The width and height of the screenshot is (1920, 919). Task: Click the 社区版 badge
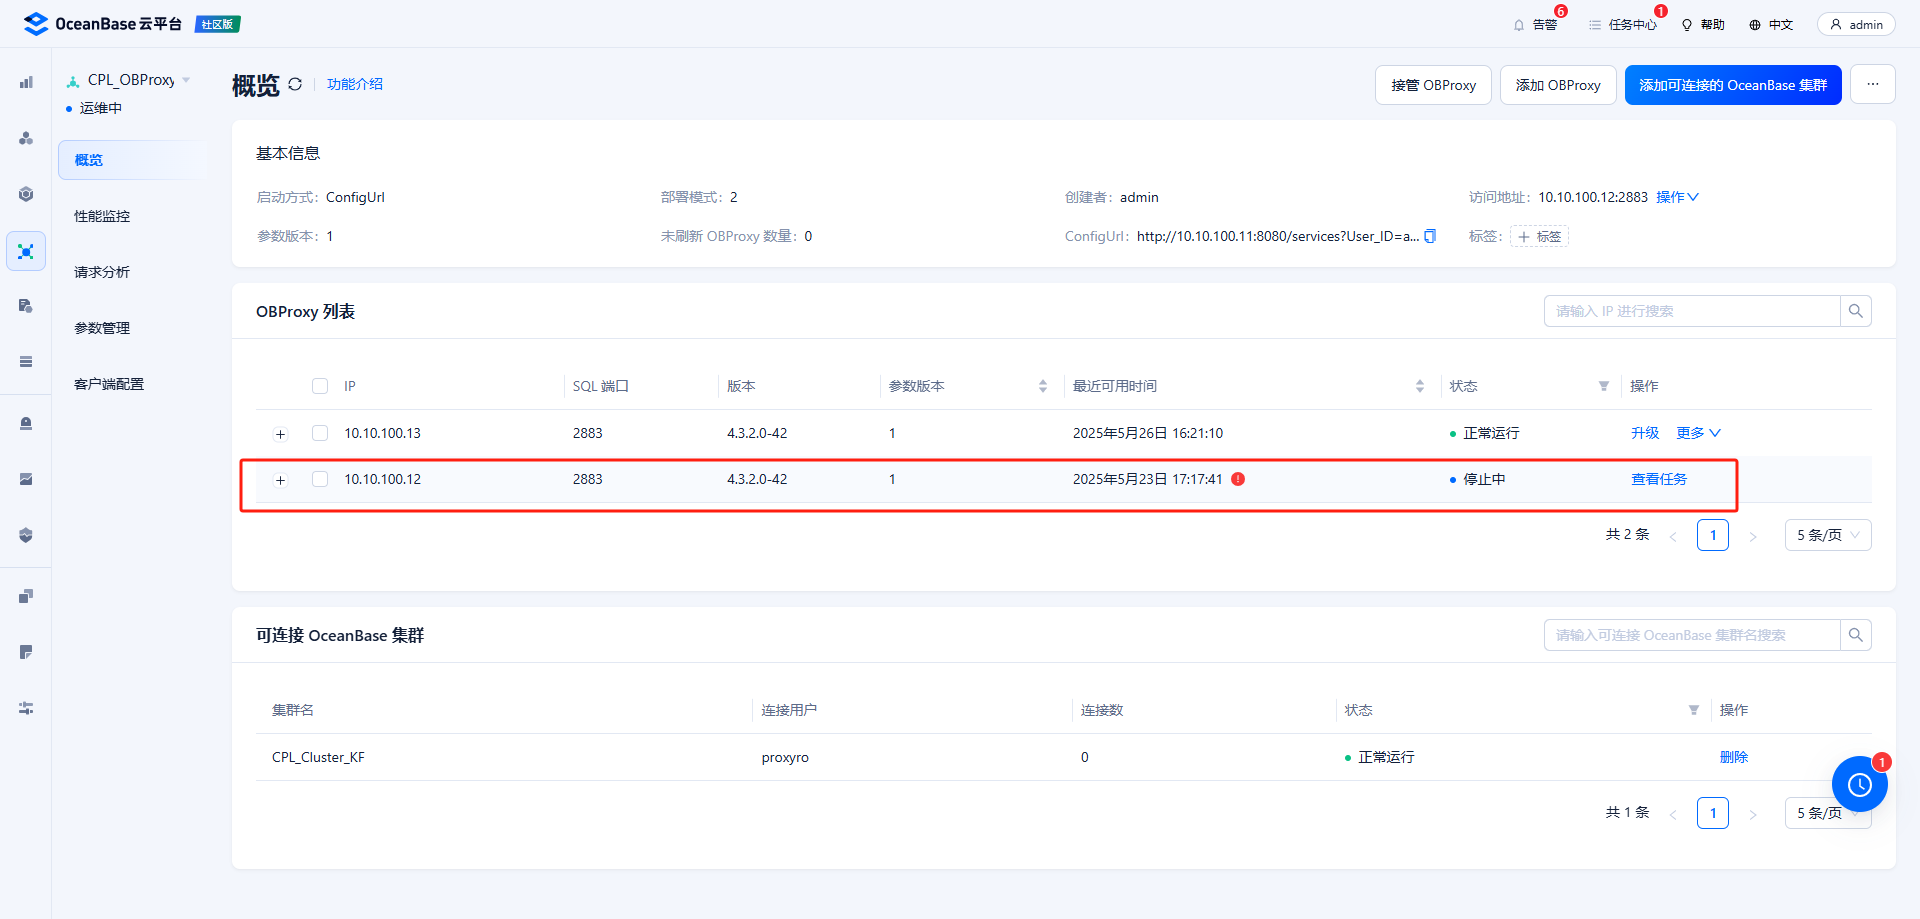pos(217,24)
